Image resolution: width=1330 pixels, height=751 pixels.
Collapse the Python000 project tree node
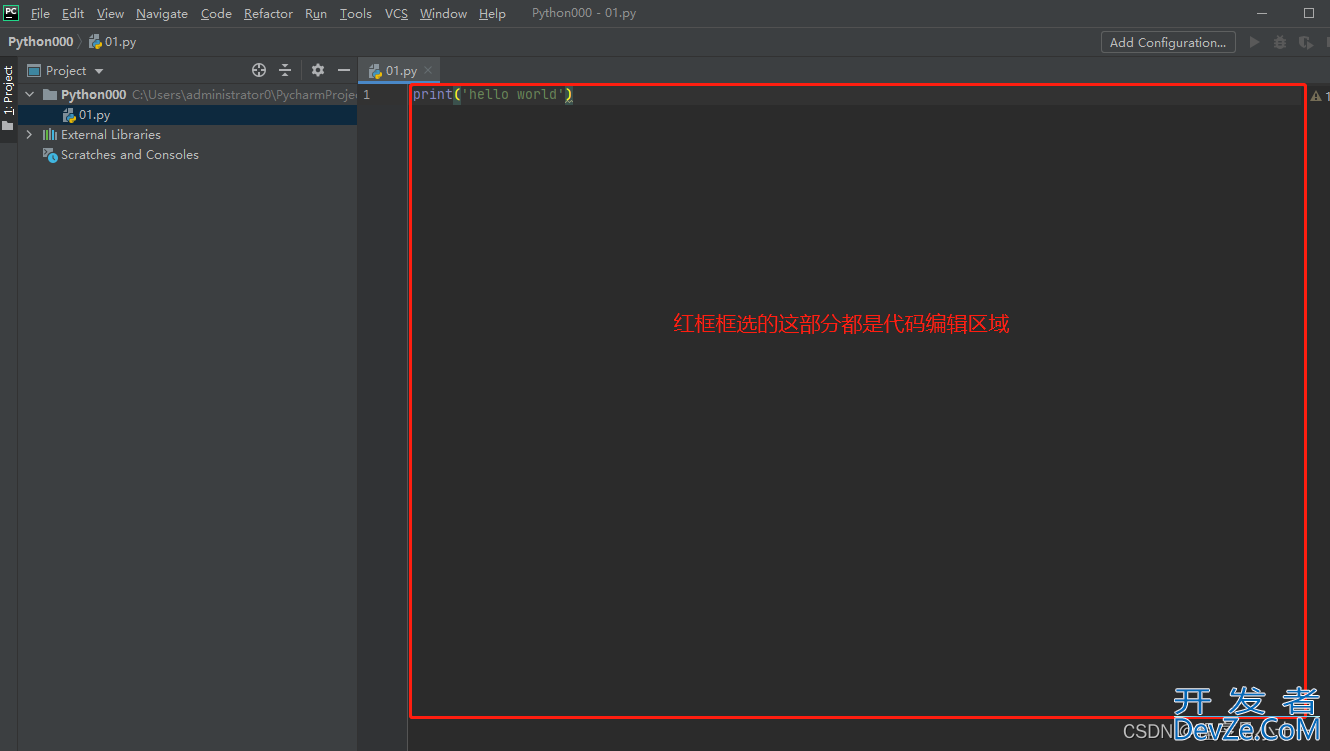[29, 94]
